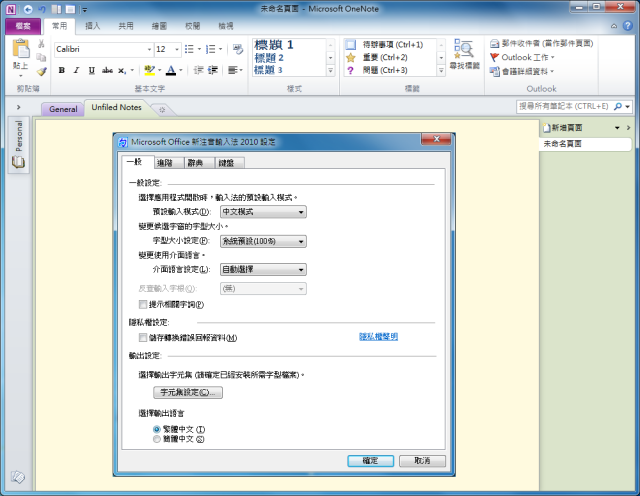Click the search all notebooks field

(563, 107)
